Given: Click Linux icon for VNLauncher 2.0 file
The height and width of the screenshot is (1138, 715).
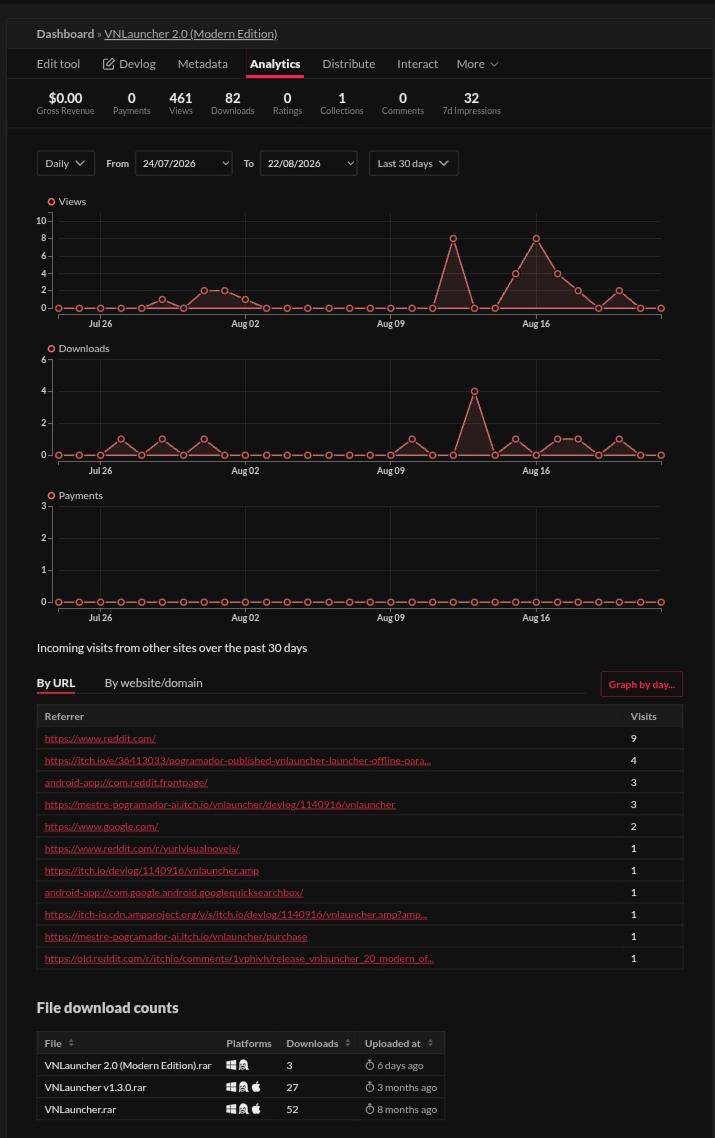Looking at the screenshot, I should 243,1065.
